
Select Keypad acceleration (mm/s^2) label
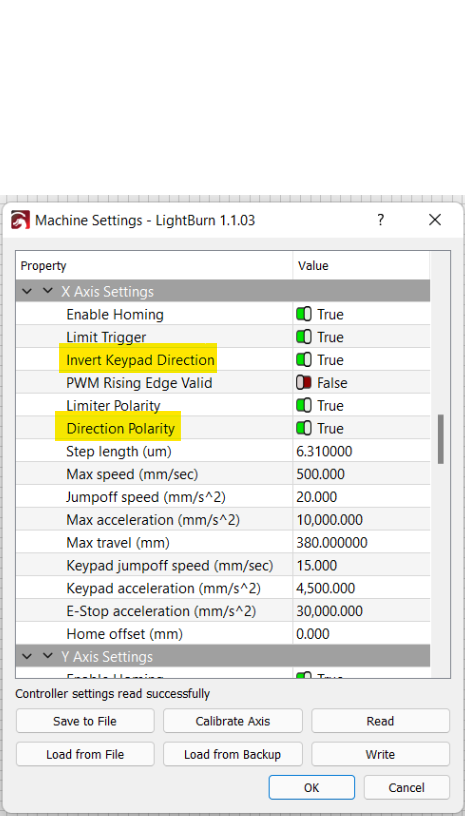point(163,588)
